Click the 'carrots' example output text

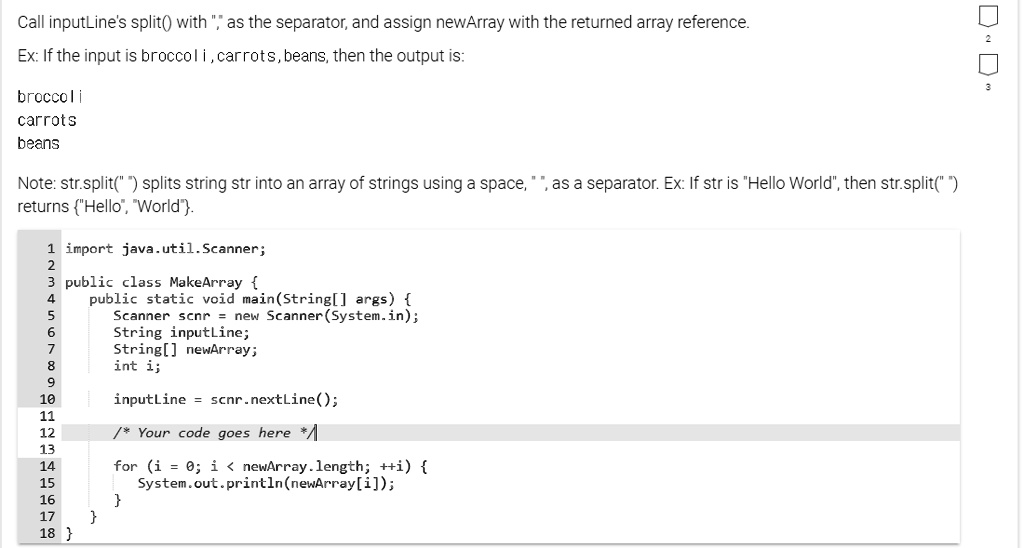click(46, 120)
